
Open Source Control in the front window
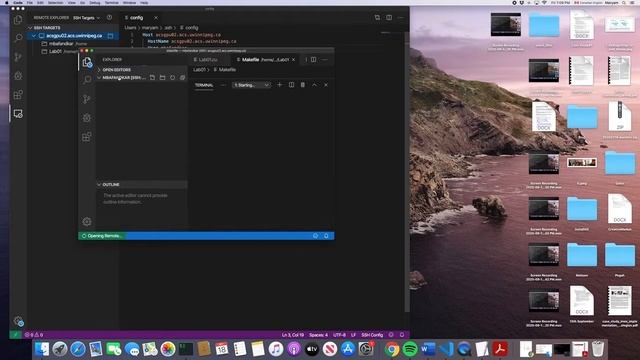point(87,99)
